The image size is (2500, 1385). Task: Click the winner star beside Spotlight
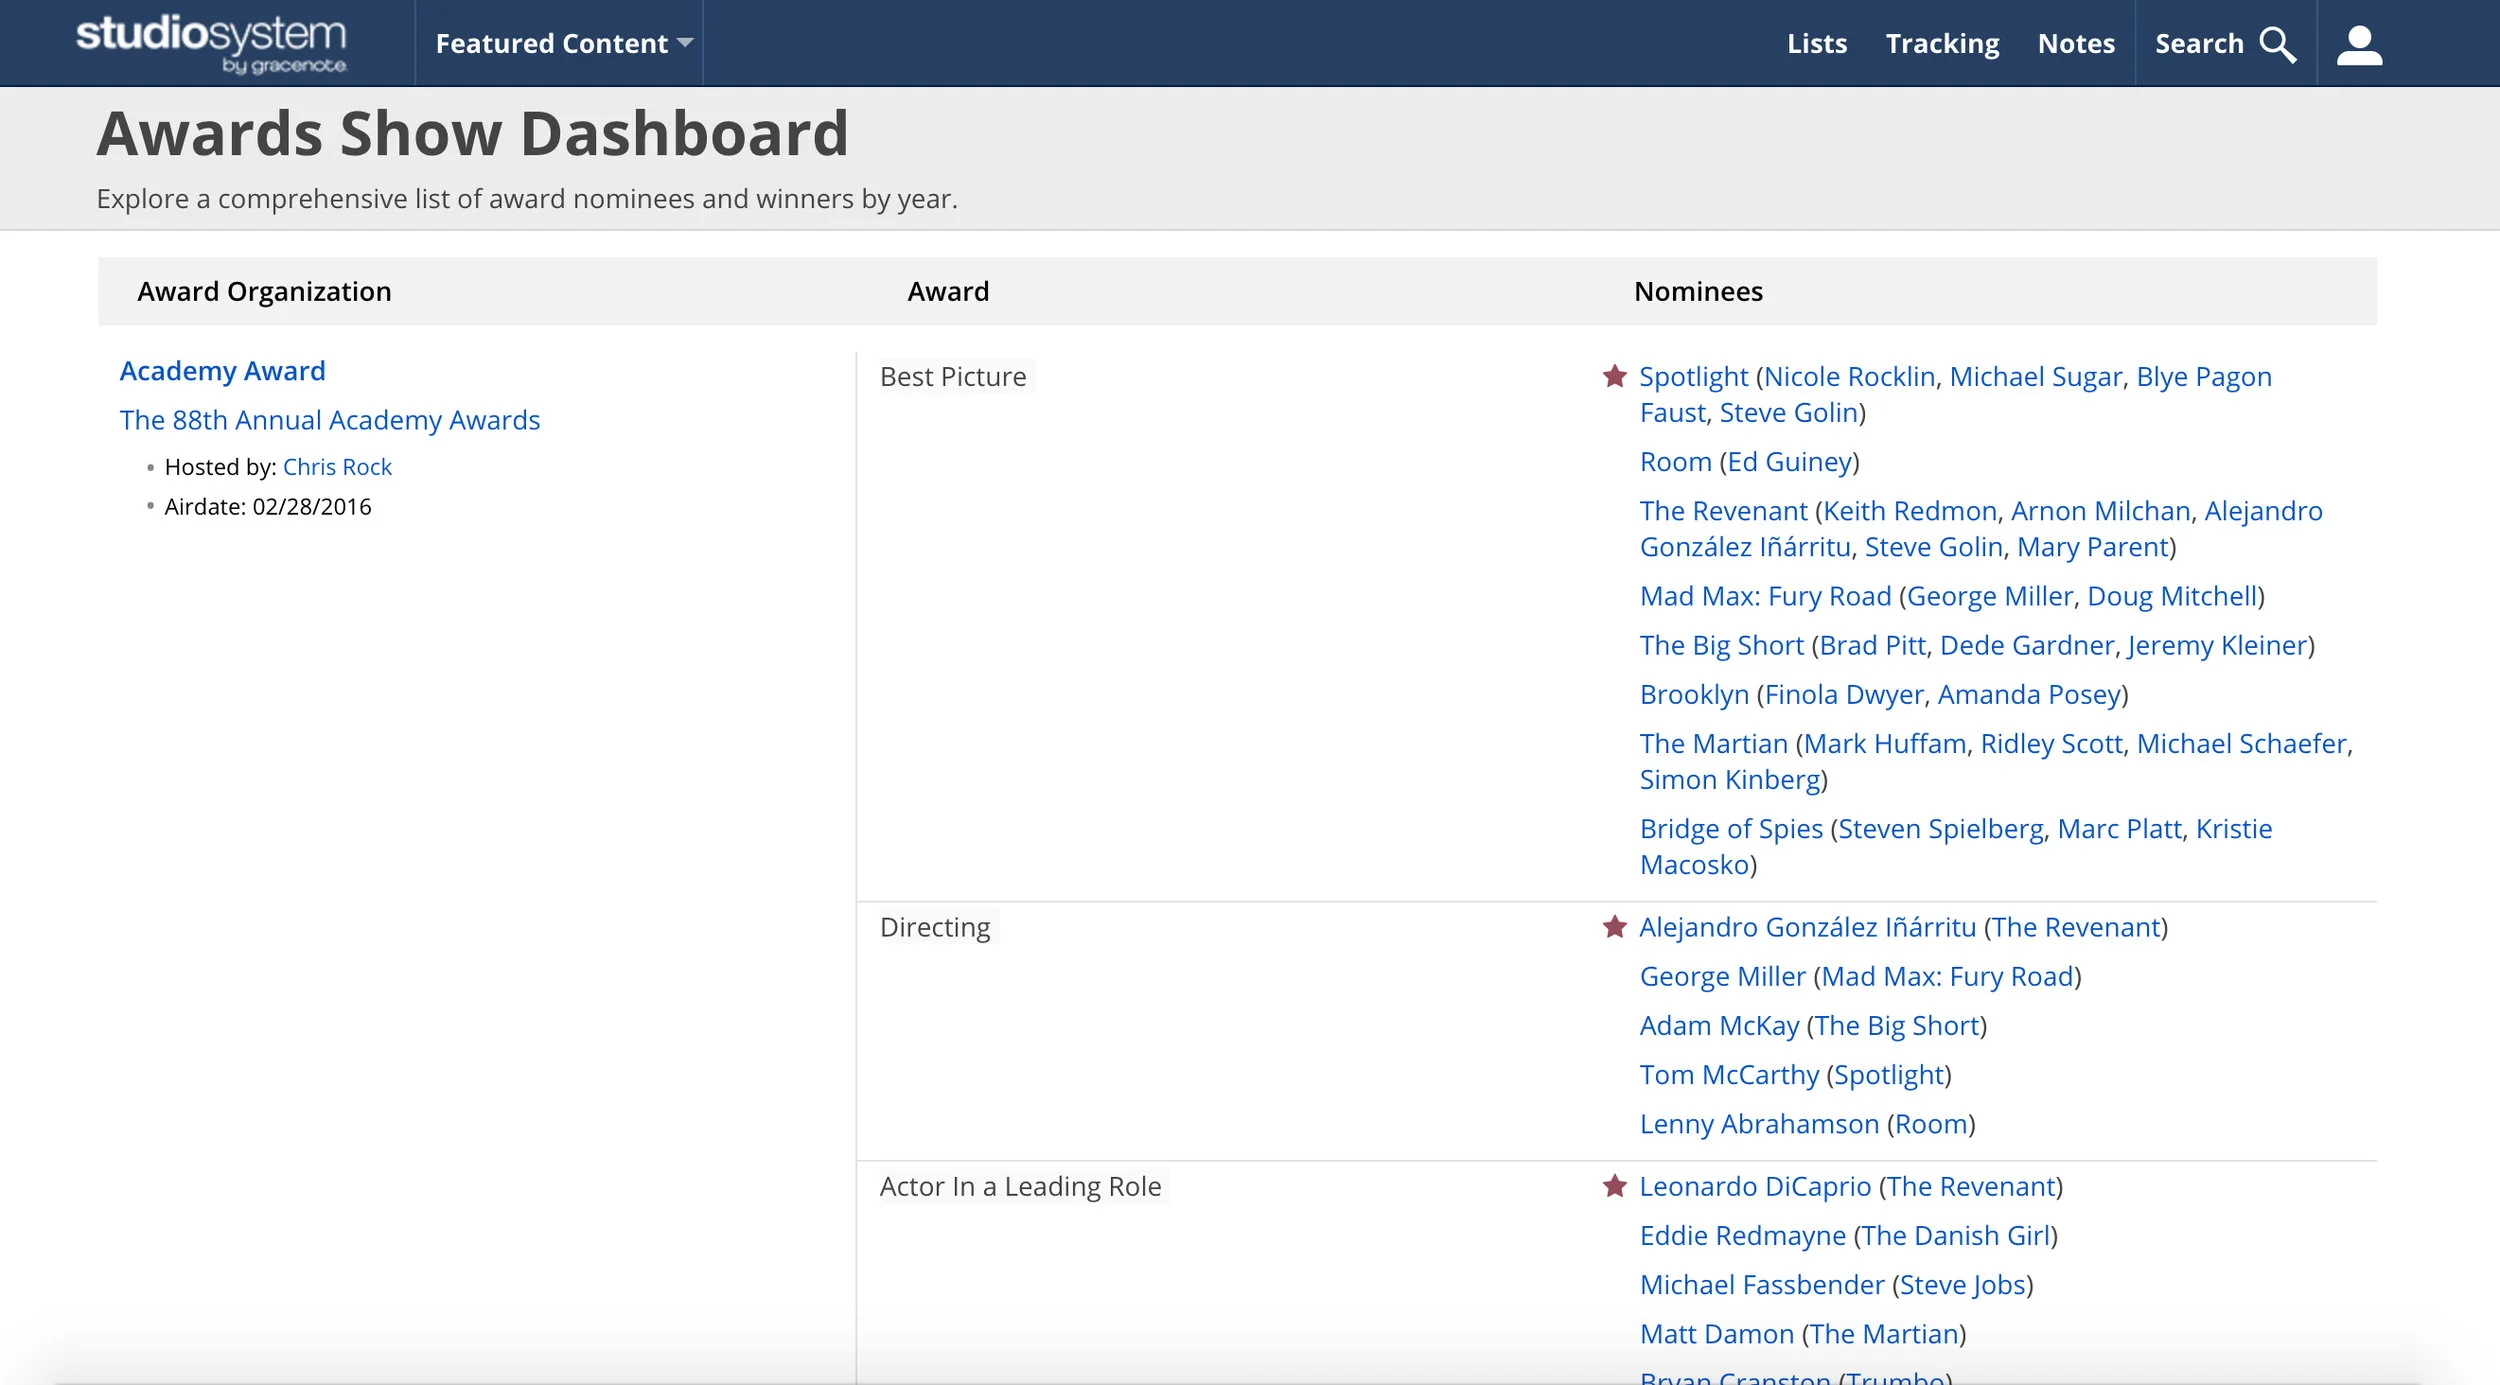(1614, 377)
